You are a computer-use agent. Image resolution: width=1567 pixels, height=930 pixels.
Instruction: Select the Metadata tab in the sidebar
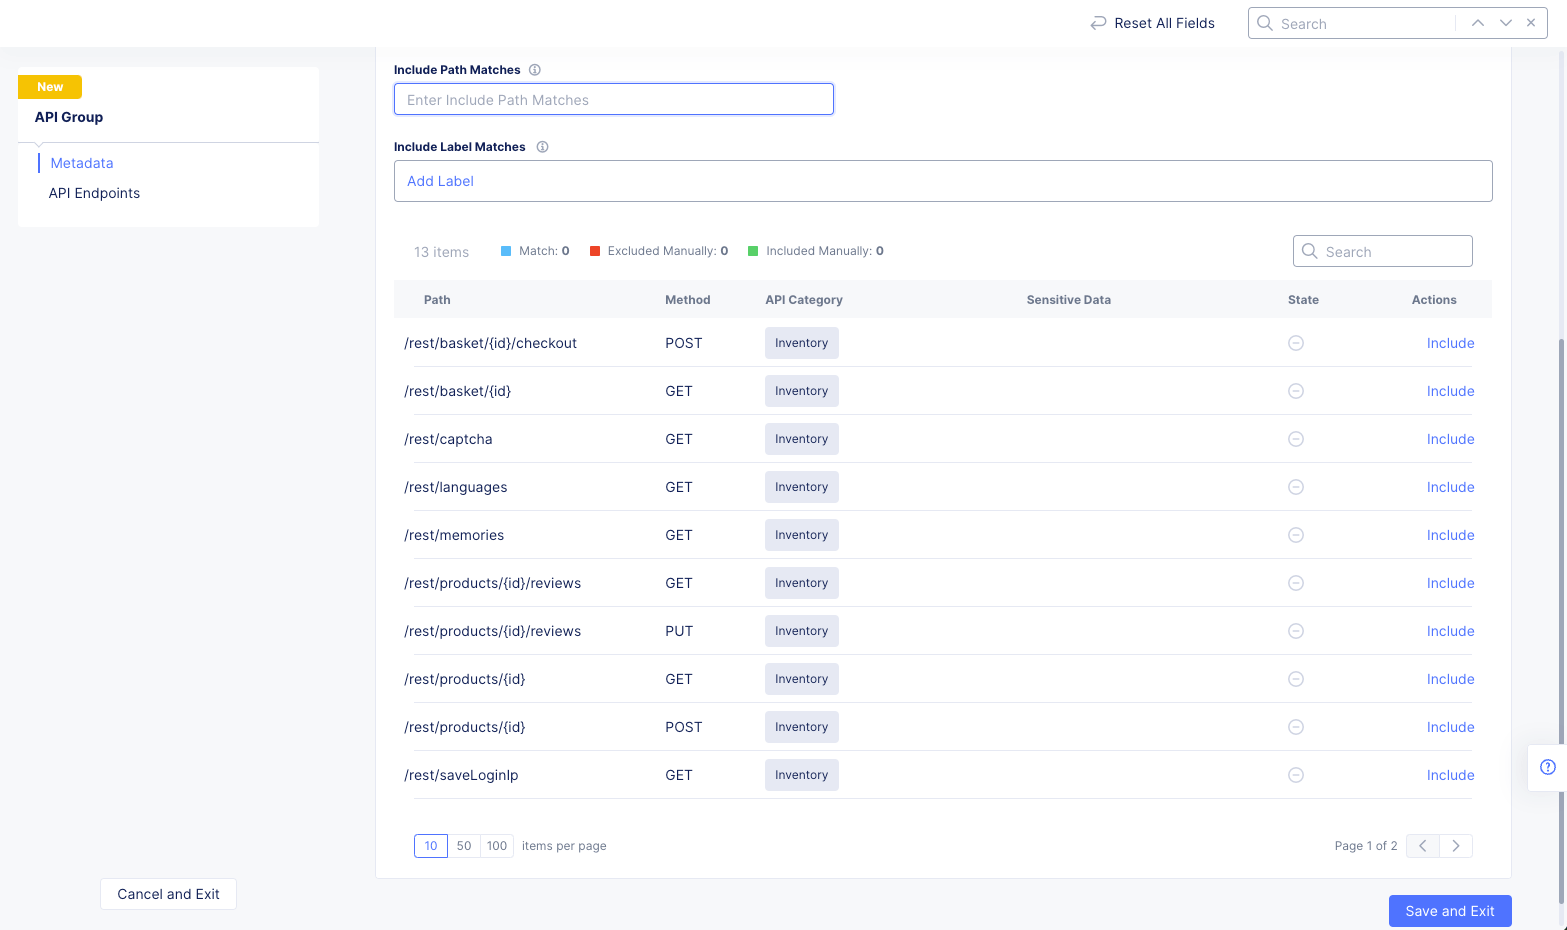point(81,162)
